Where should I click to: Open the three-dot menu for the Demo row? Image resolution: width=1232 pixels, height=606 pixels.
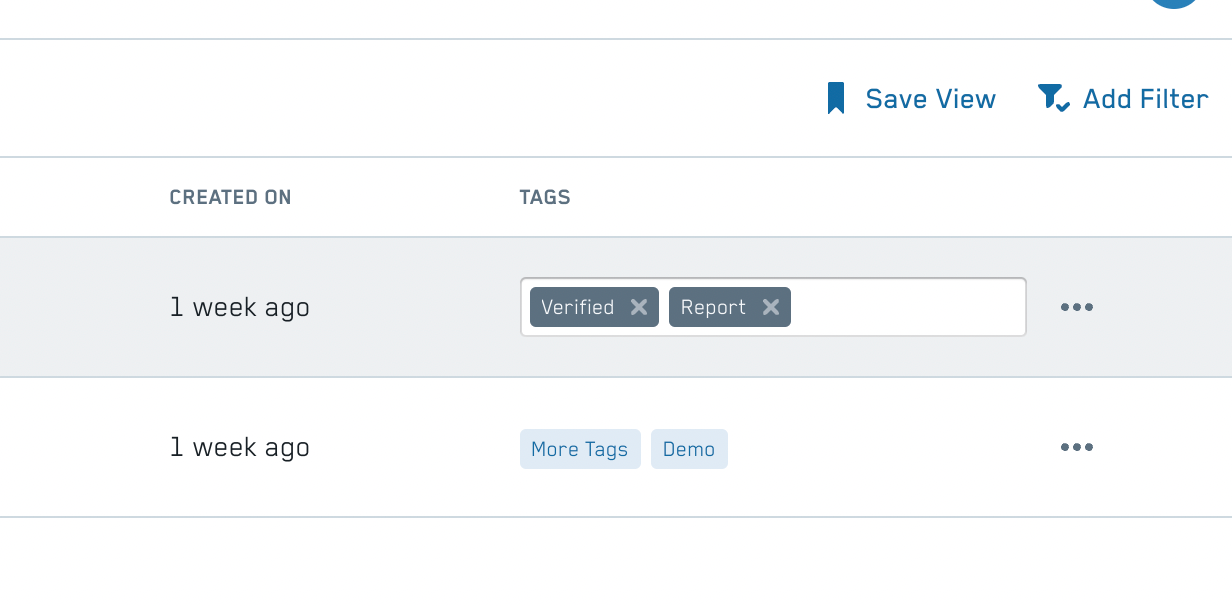(x=1076, y=447)
